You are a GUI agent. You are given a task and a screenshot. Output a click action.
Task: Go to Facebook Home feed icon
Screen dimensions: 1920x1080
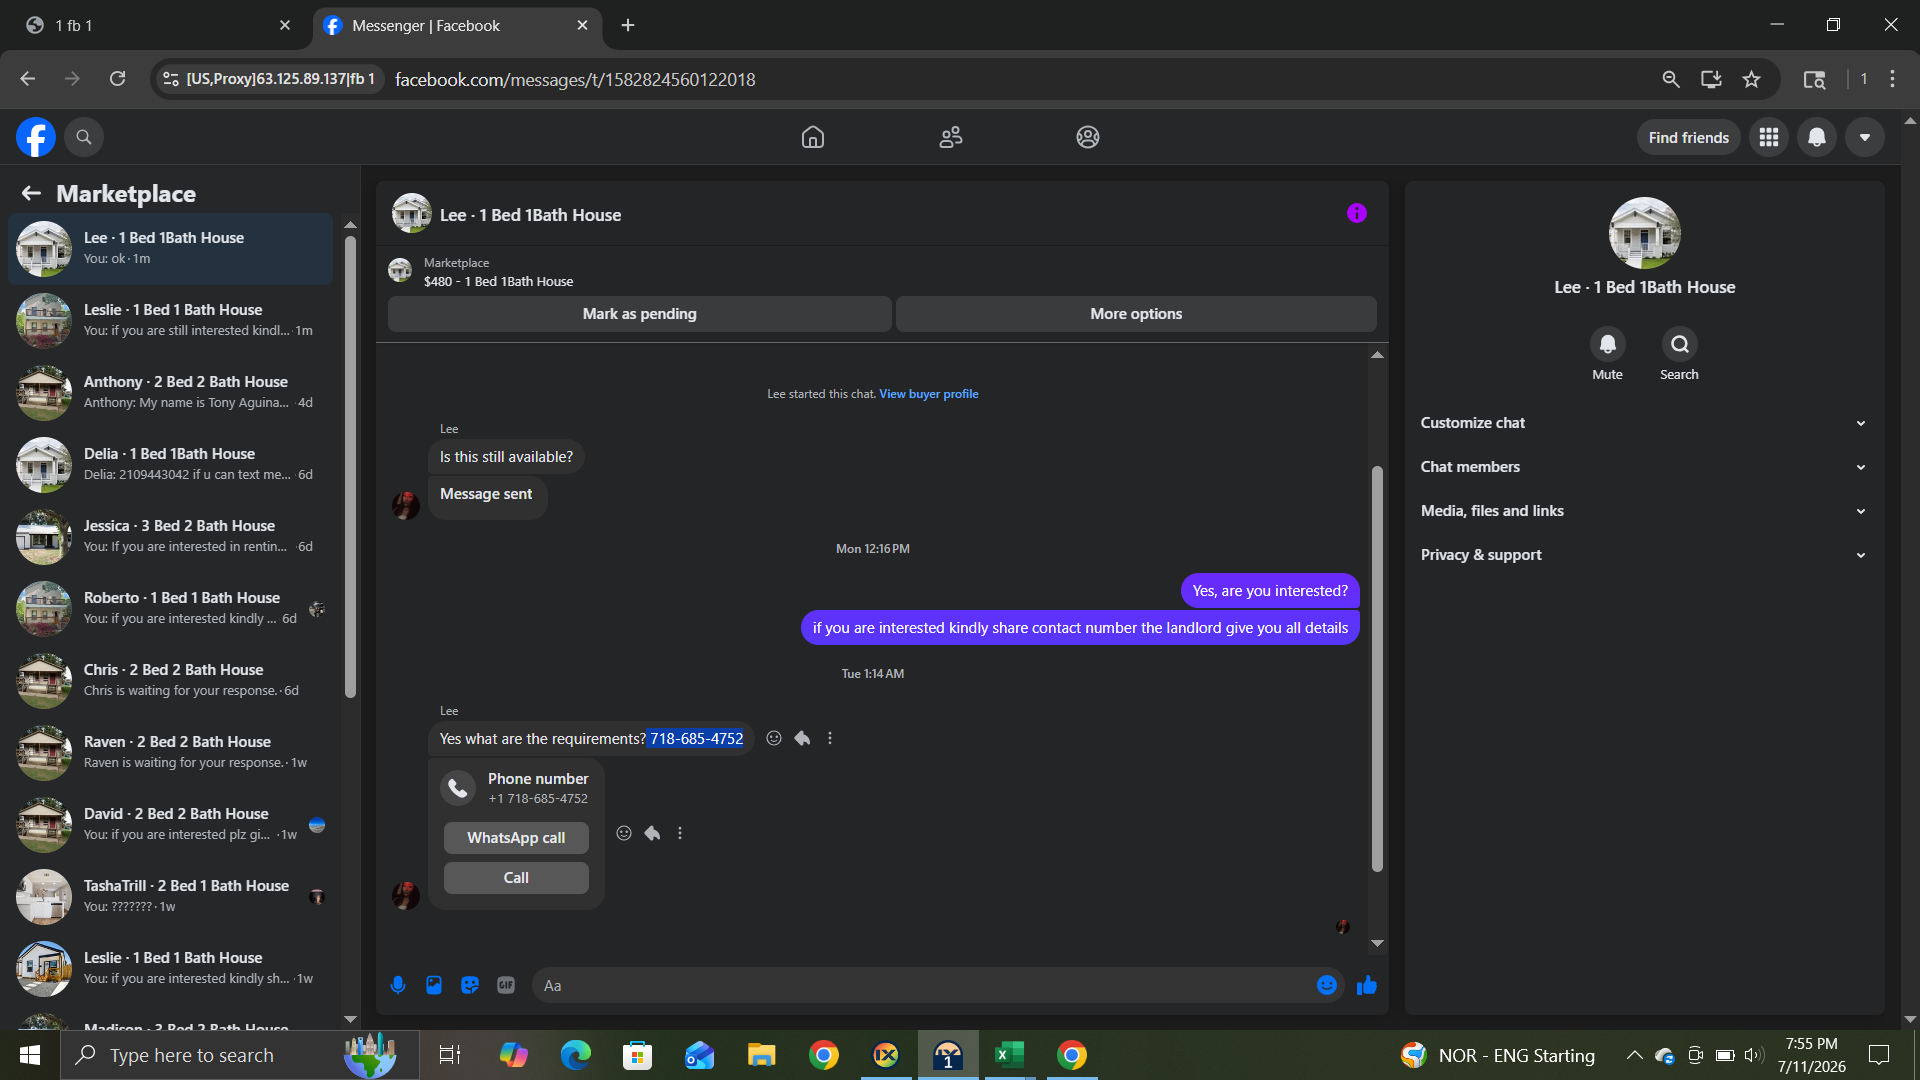(813, 137)
